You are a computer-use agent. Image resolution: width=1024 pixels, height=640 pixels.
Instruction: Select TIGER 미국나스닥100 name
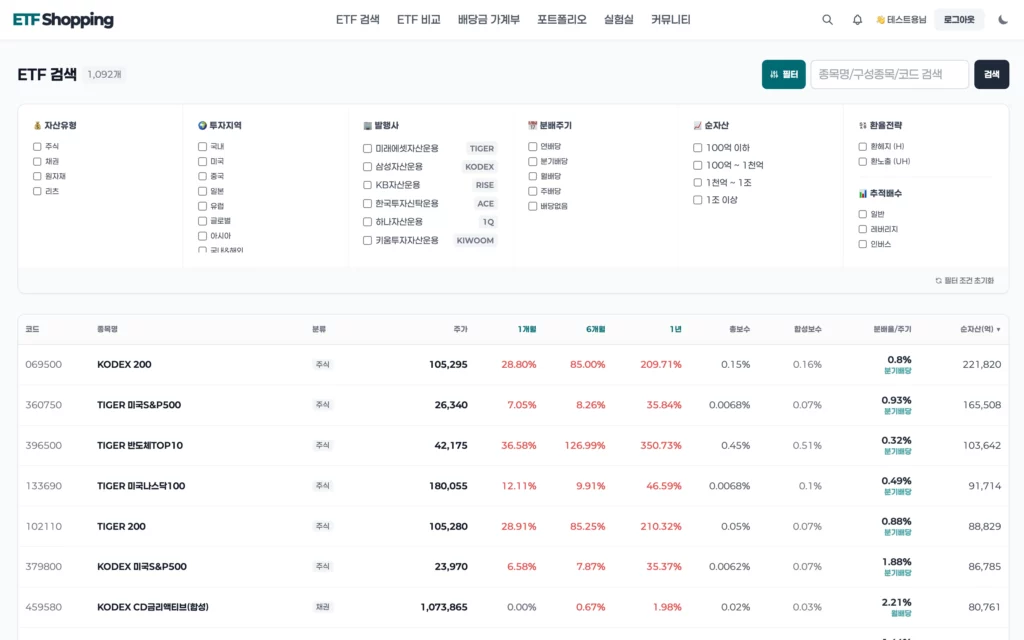pyautogui.click(x=141, y=486)
